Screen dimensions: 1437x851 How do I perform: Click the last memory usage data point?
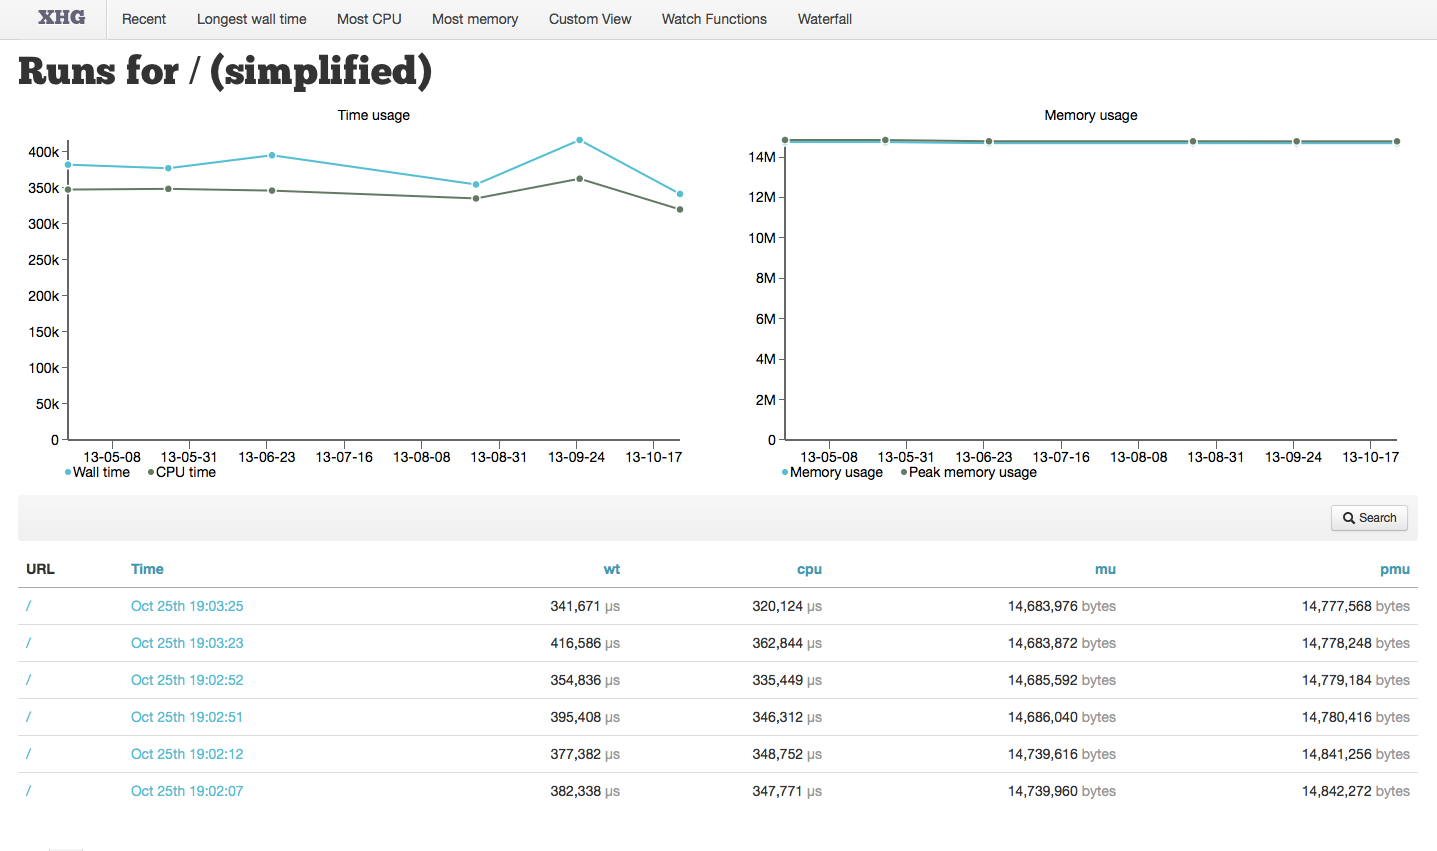coord(1397,142)
